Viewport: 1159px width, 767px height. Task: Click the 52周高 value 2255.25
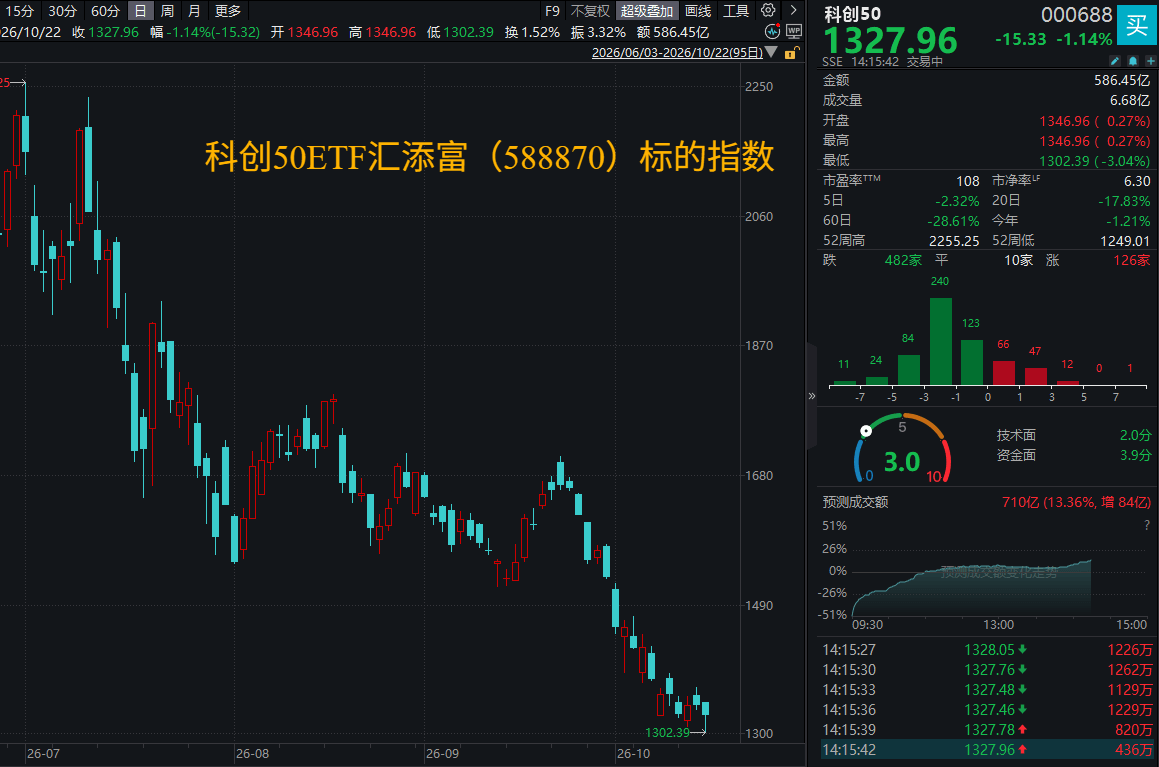(954, 241)
